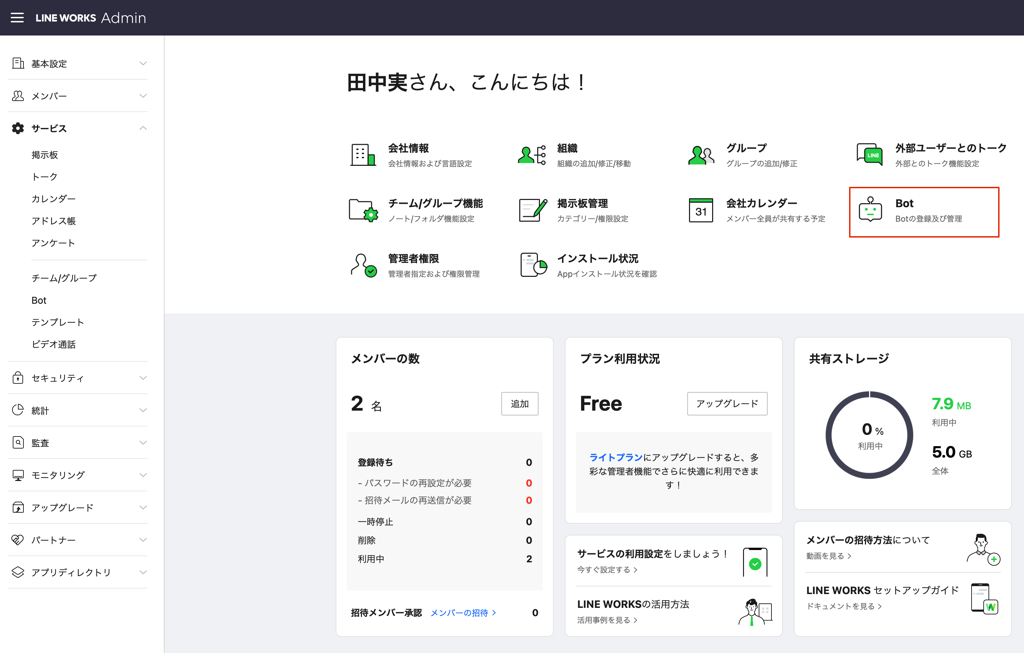Open インストール状況 device chart icon
1024x653 pixels.
coord(533,265)
